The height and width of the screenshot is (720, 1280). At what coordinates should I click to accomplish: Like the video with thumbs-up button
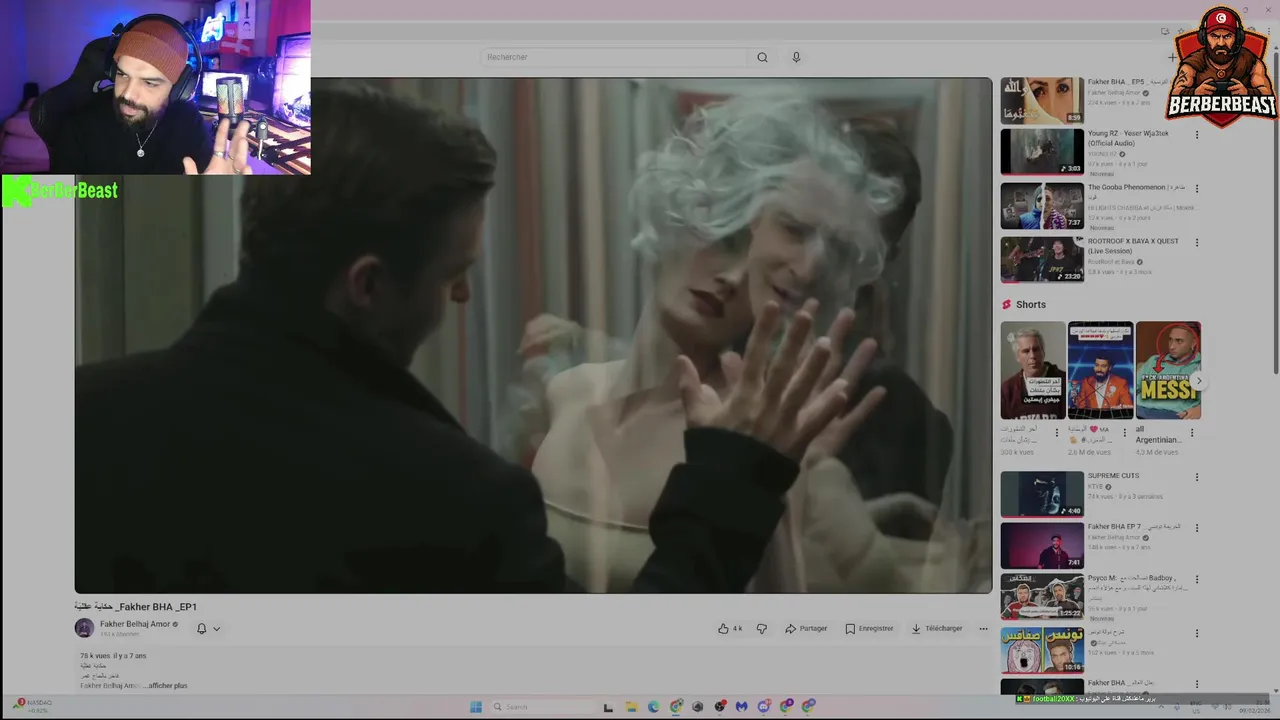click(x=730, y=628)
